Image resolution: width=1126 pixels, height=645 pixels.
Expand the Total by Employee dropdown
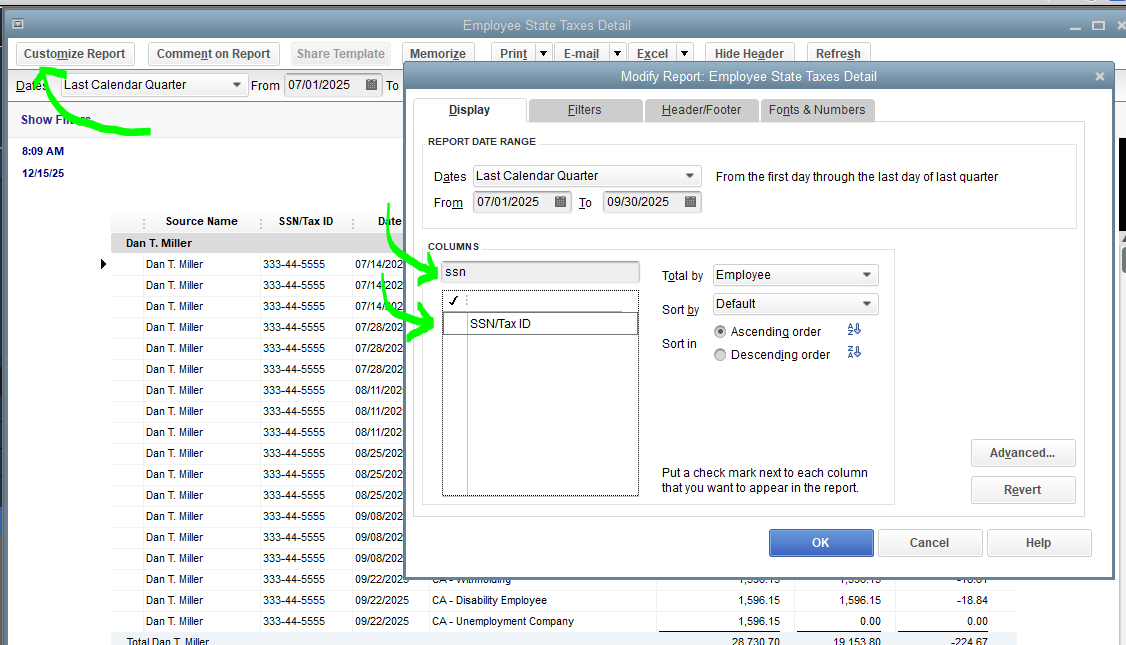pos(866,275)
